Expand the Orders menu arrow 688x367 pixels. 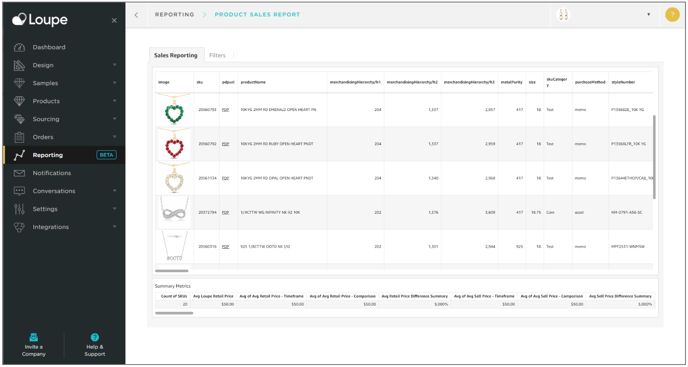click(115, 137)
